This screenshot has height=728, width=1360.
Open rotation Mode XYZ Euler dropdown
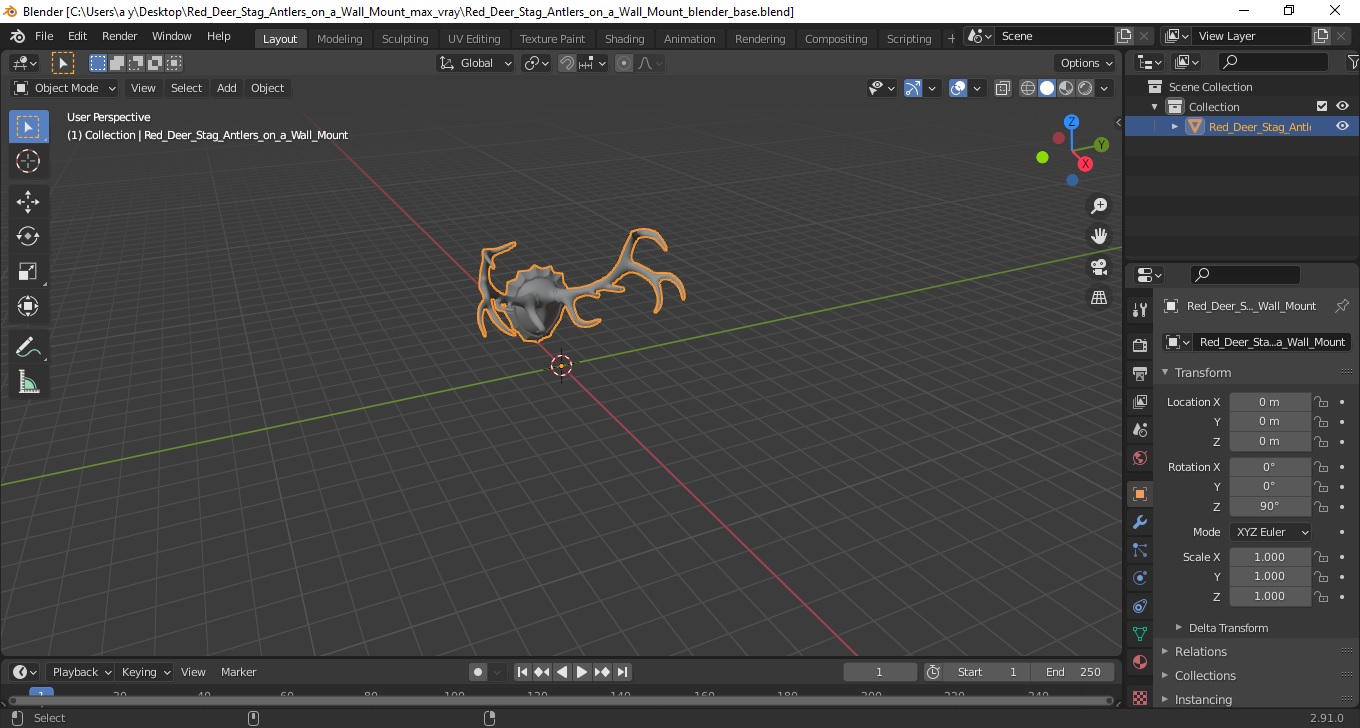pos(1270,532)
